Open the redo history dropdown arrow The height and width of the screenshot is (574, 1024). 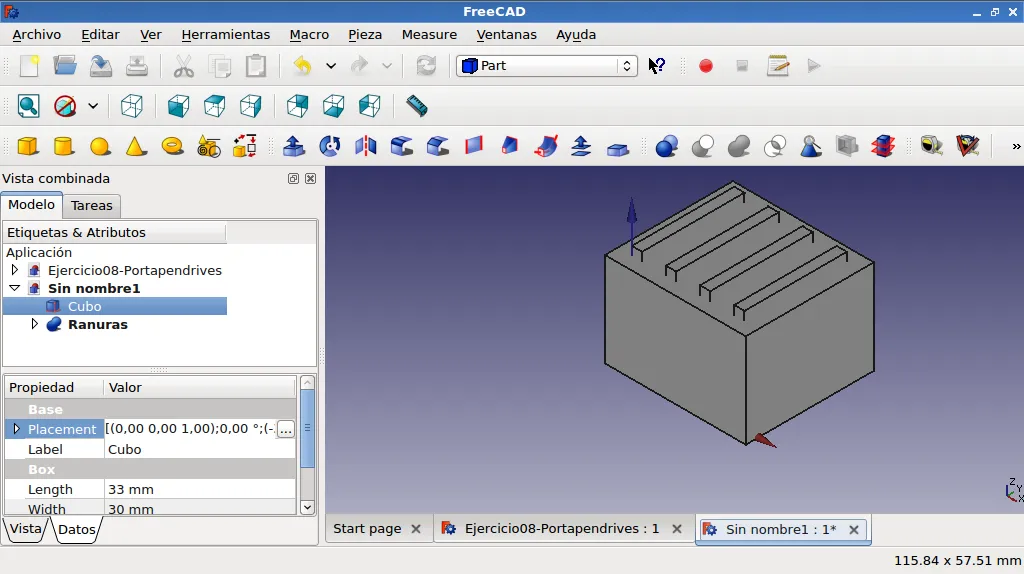387,66
